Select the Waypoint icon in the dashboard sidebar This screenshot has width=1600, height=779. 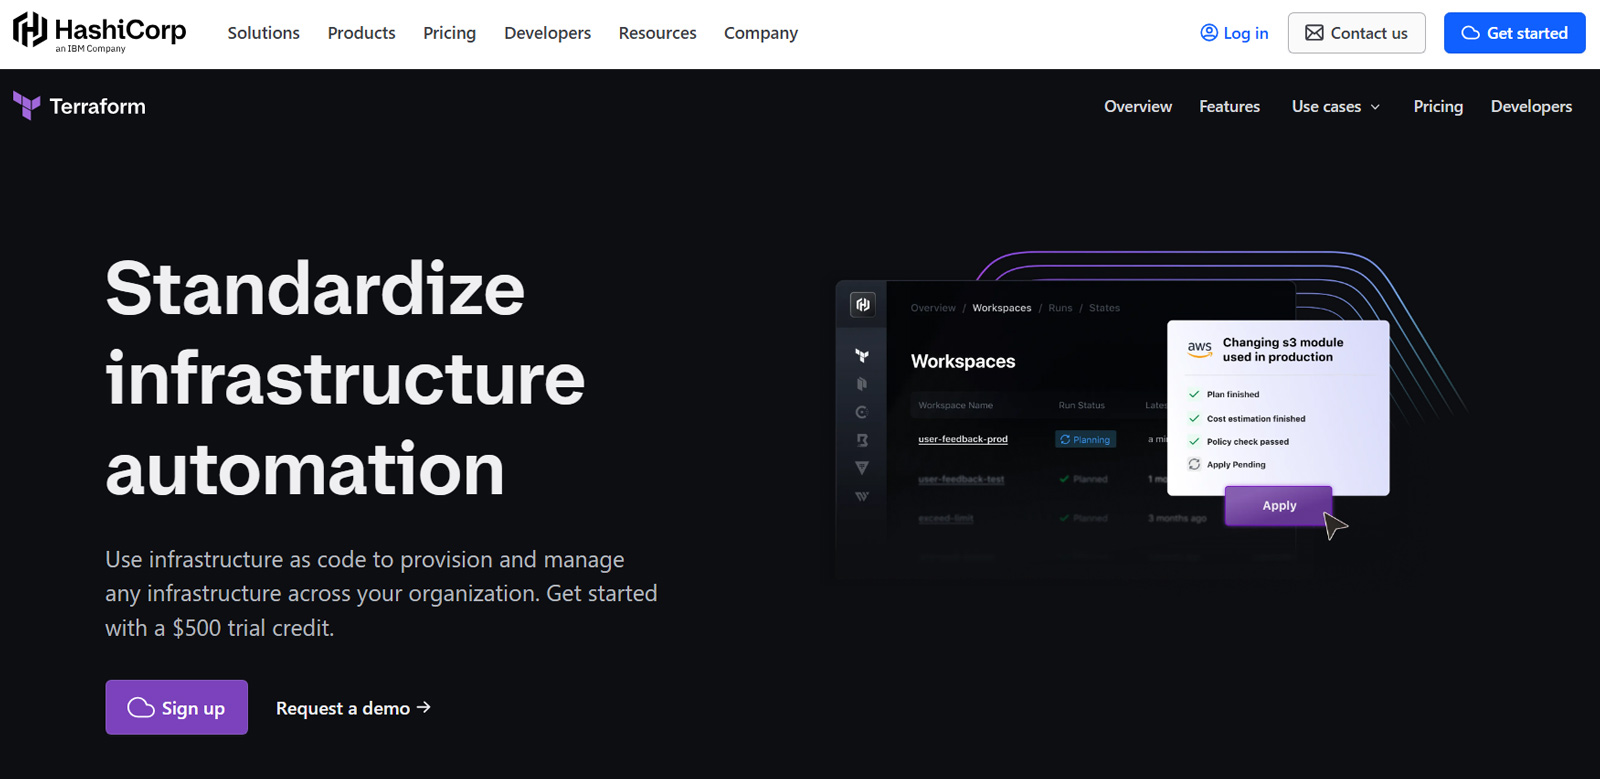[862, 496]
